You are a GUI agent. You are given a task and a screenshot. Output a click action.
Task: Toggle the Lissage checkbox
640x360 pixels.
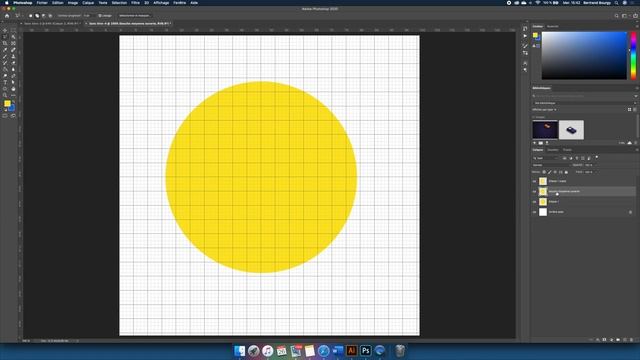click(100, 16)
